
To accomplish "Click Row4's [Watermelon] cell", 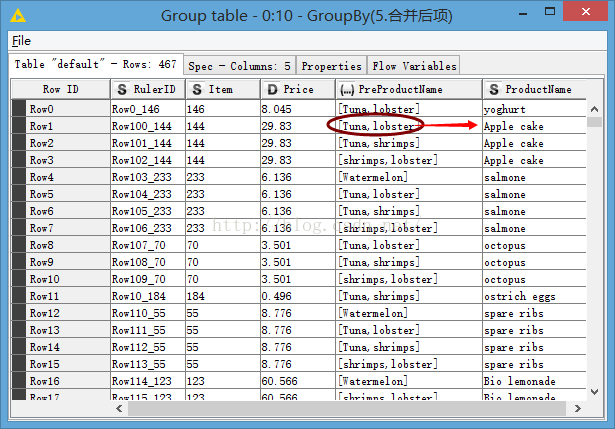I will pos(409,177).
